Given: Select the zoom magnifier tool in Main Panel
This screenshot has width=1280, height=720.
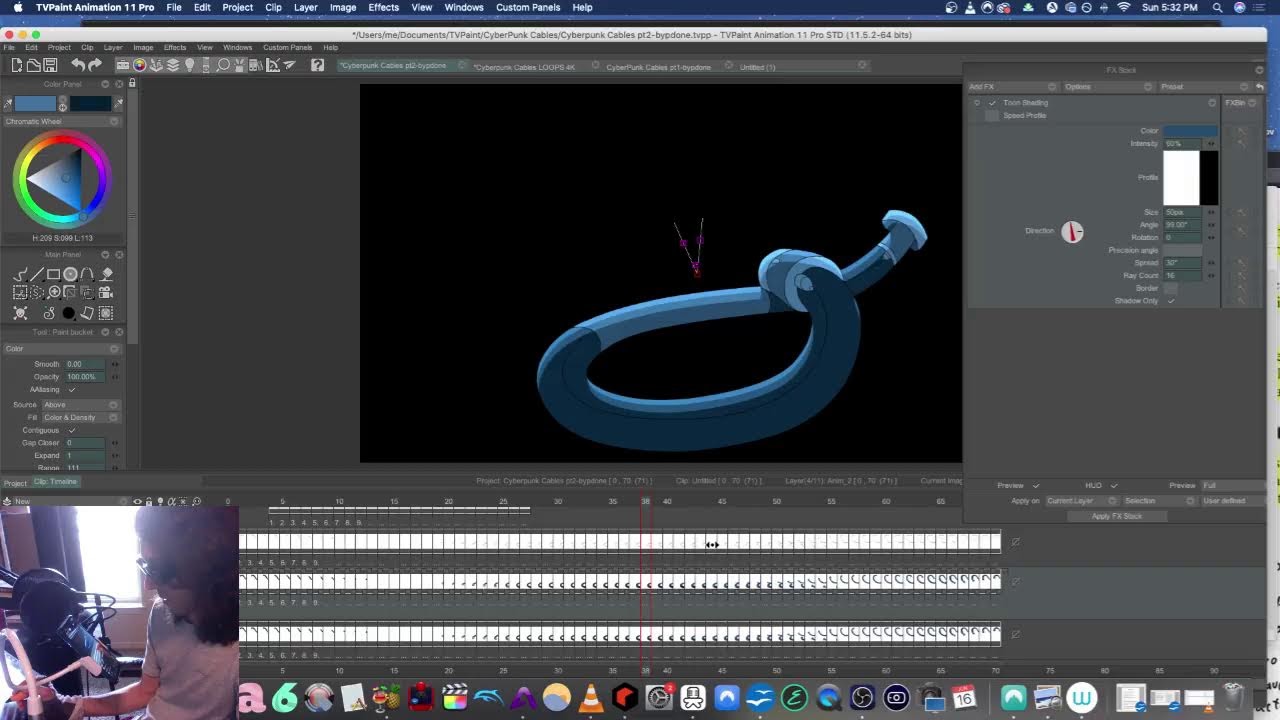Looking at the screenshot, I should click(54, 292).
